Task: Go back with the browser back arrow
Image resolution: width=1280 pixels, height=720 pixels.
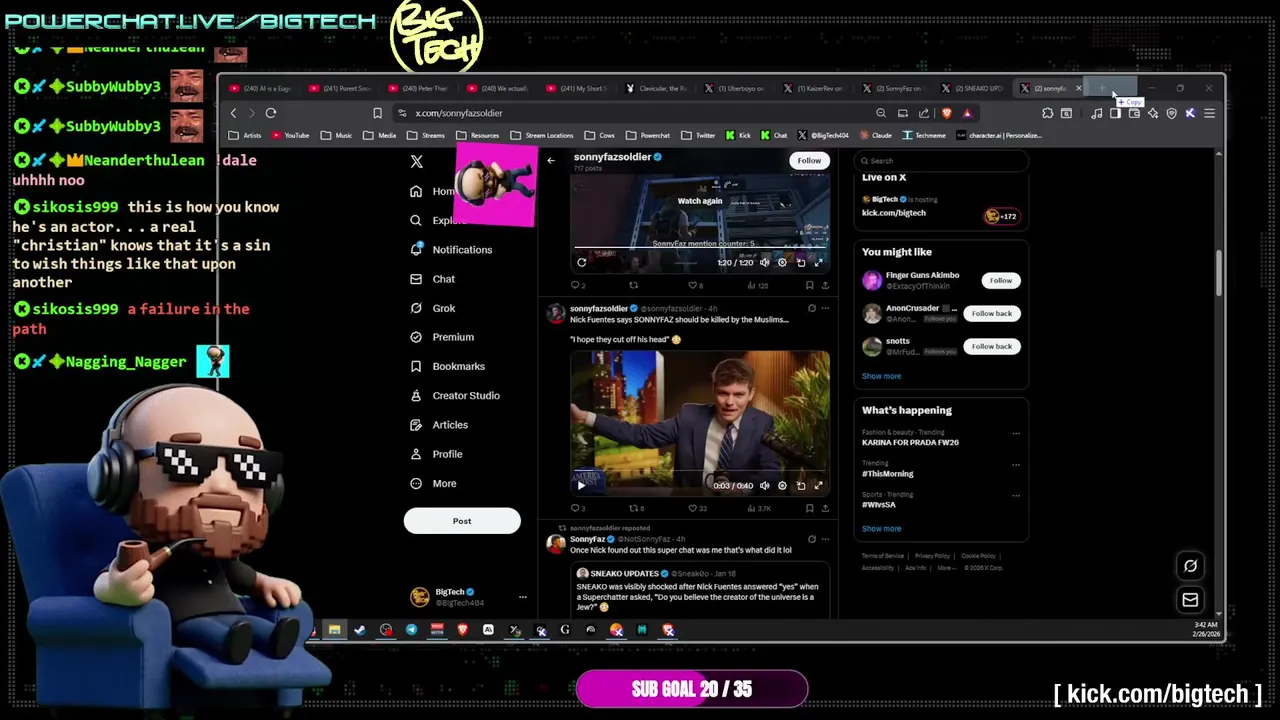Action: pos(234,113)
